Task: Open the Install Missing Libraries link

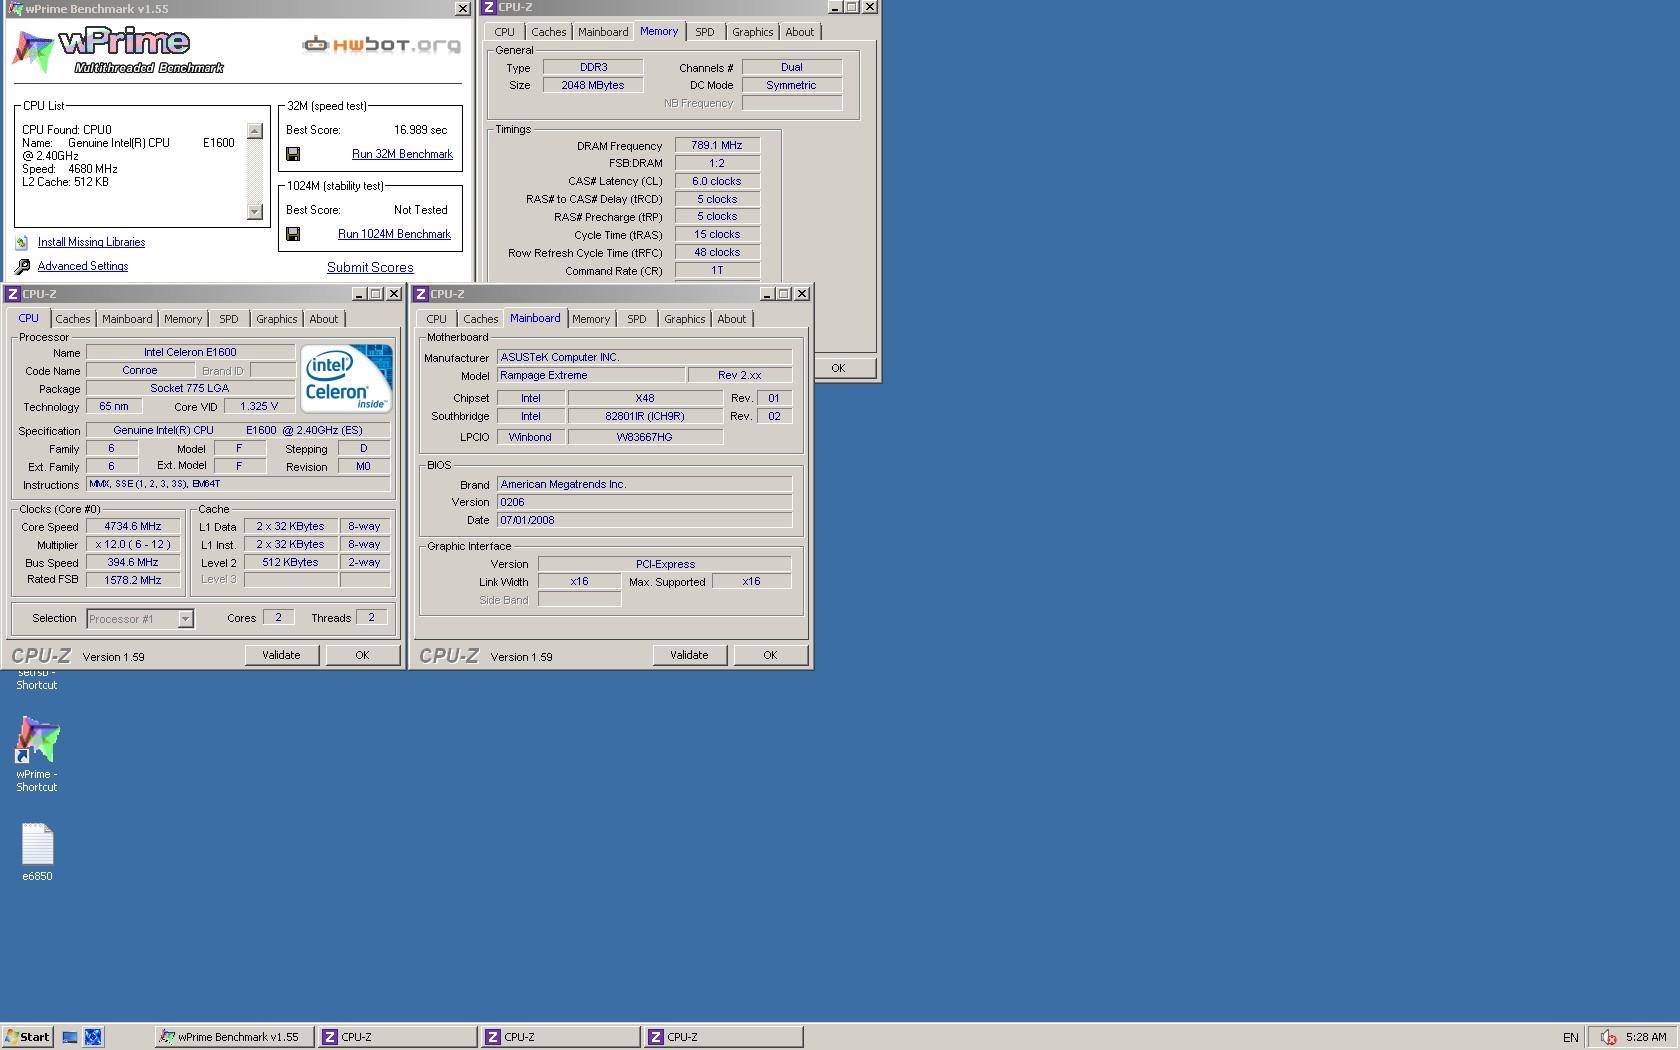Action: tap(91, 242)
